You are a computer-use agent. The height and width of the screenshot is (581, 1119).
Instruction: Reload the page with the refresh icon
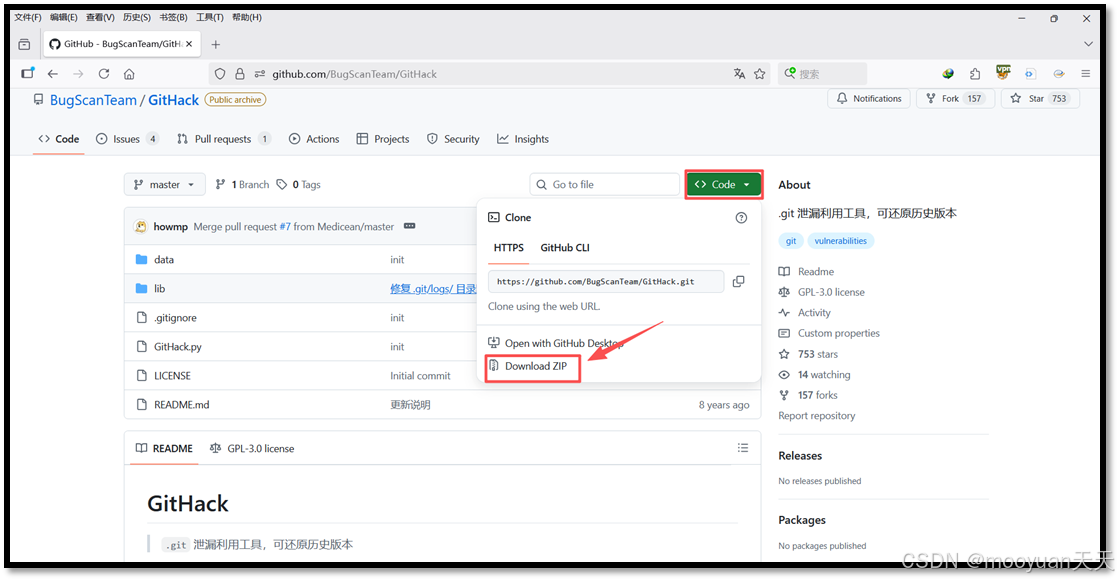pyautogui.click(x=103, y=74)
